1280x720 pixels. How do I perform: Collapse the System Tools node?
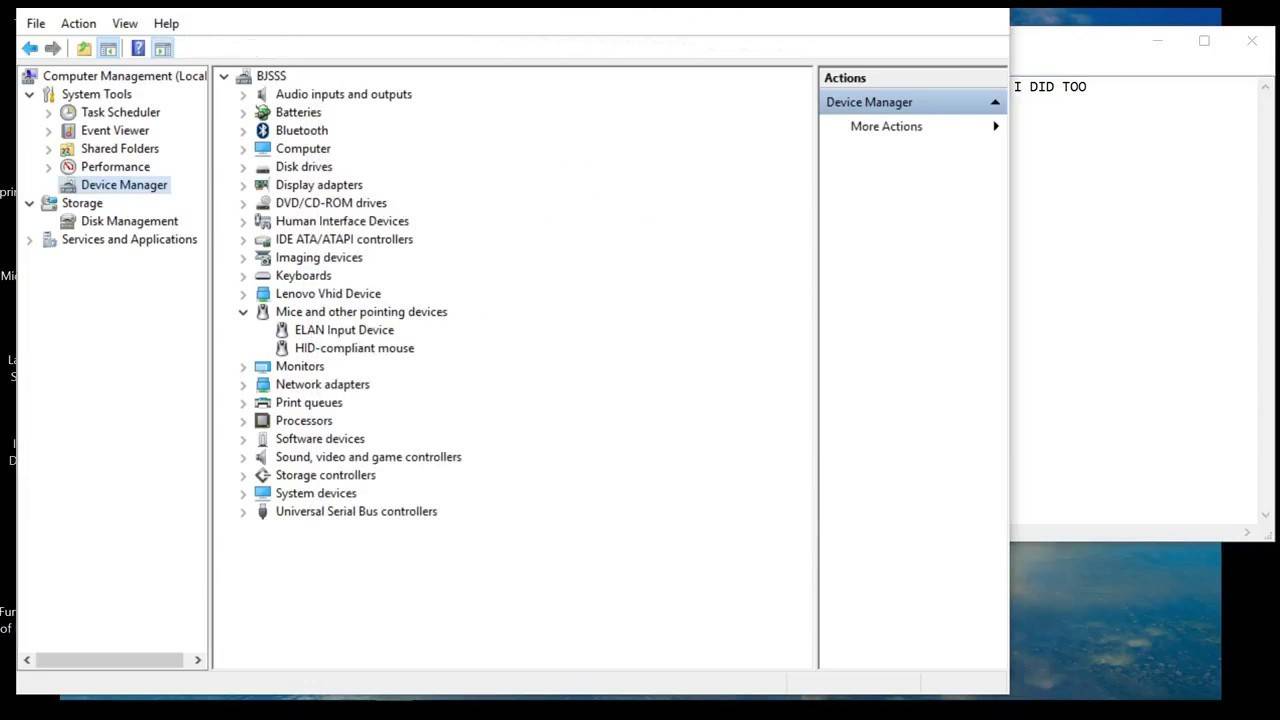pos(30,94)
